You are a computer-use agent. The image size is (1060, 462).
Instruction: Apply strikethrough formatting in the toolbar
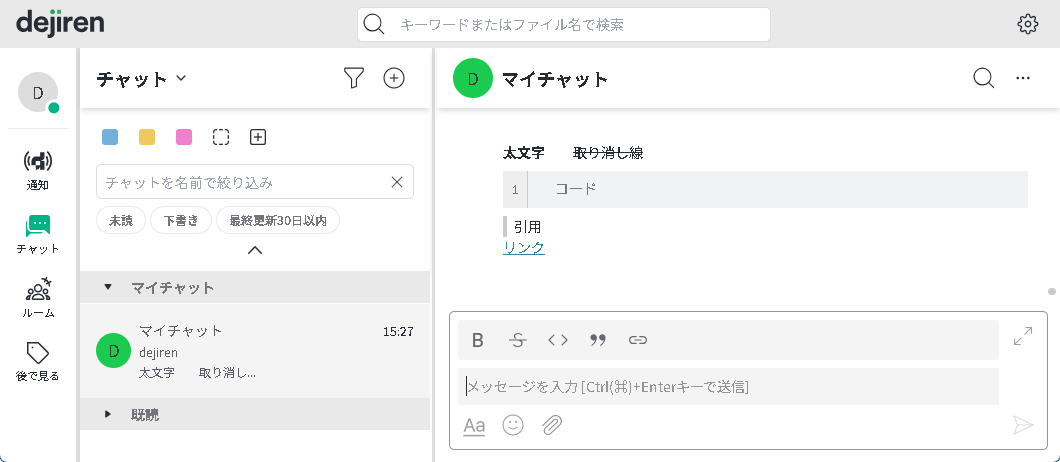click(x=517, y=340)
